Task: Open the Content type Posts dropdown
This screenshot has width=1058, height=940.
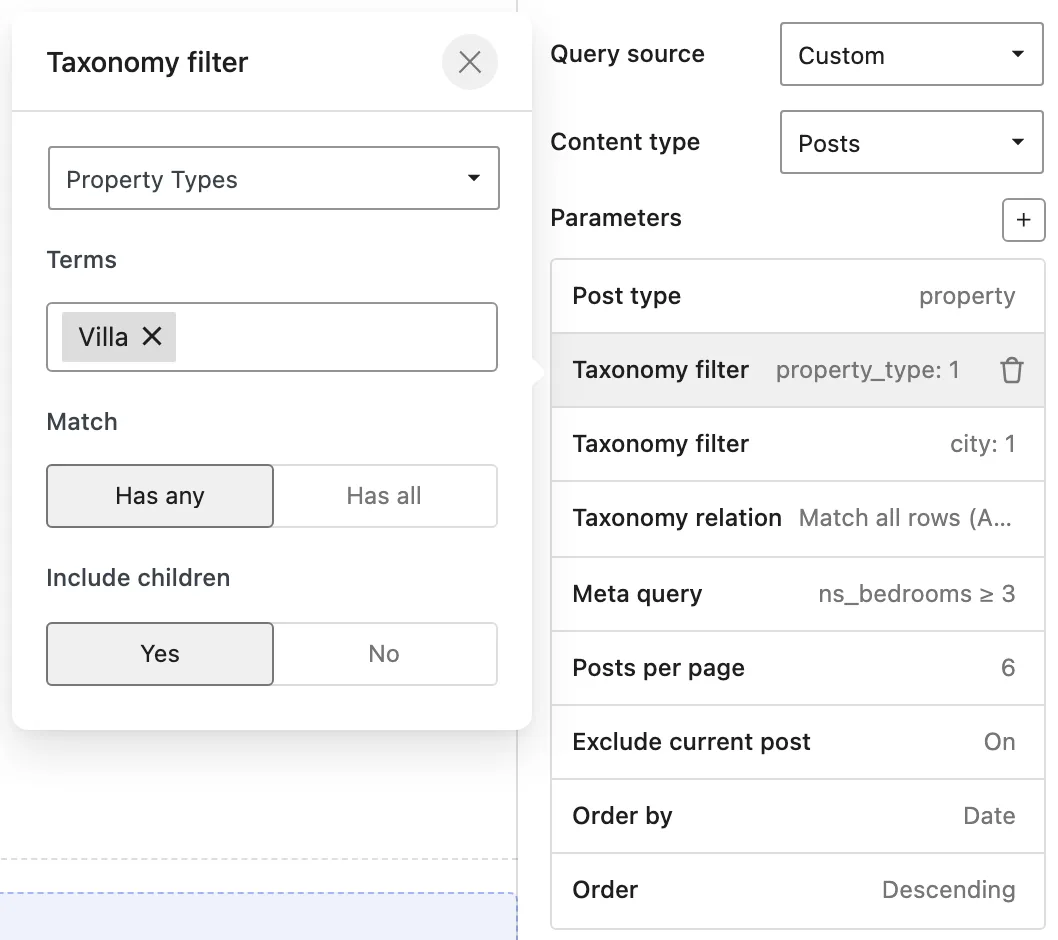Action: (x=912, y=142)
